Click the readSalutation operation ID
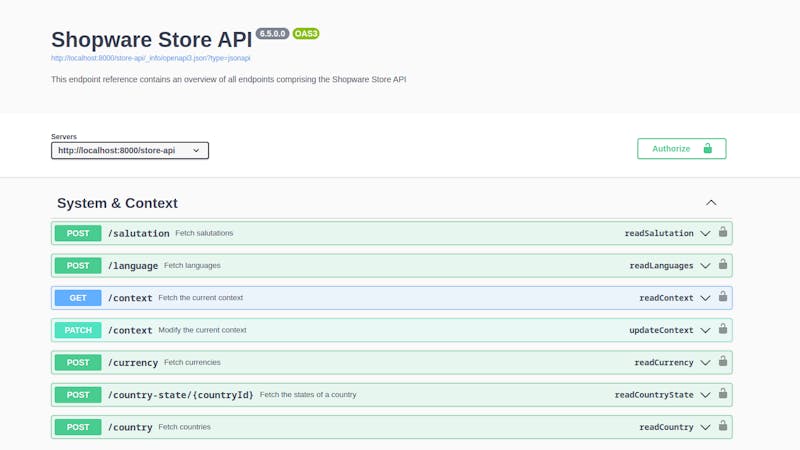Screen dimensions: 800x450 [659, 233]
